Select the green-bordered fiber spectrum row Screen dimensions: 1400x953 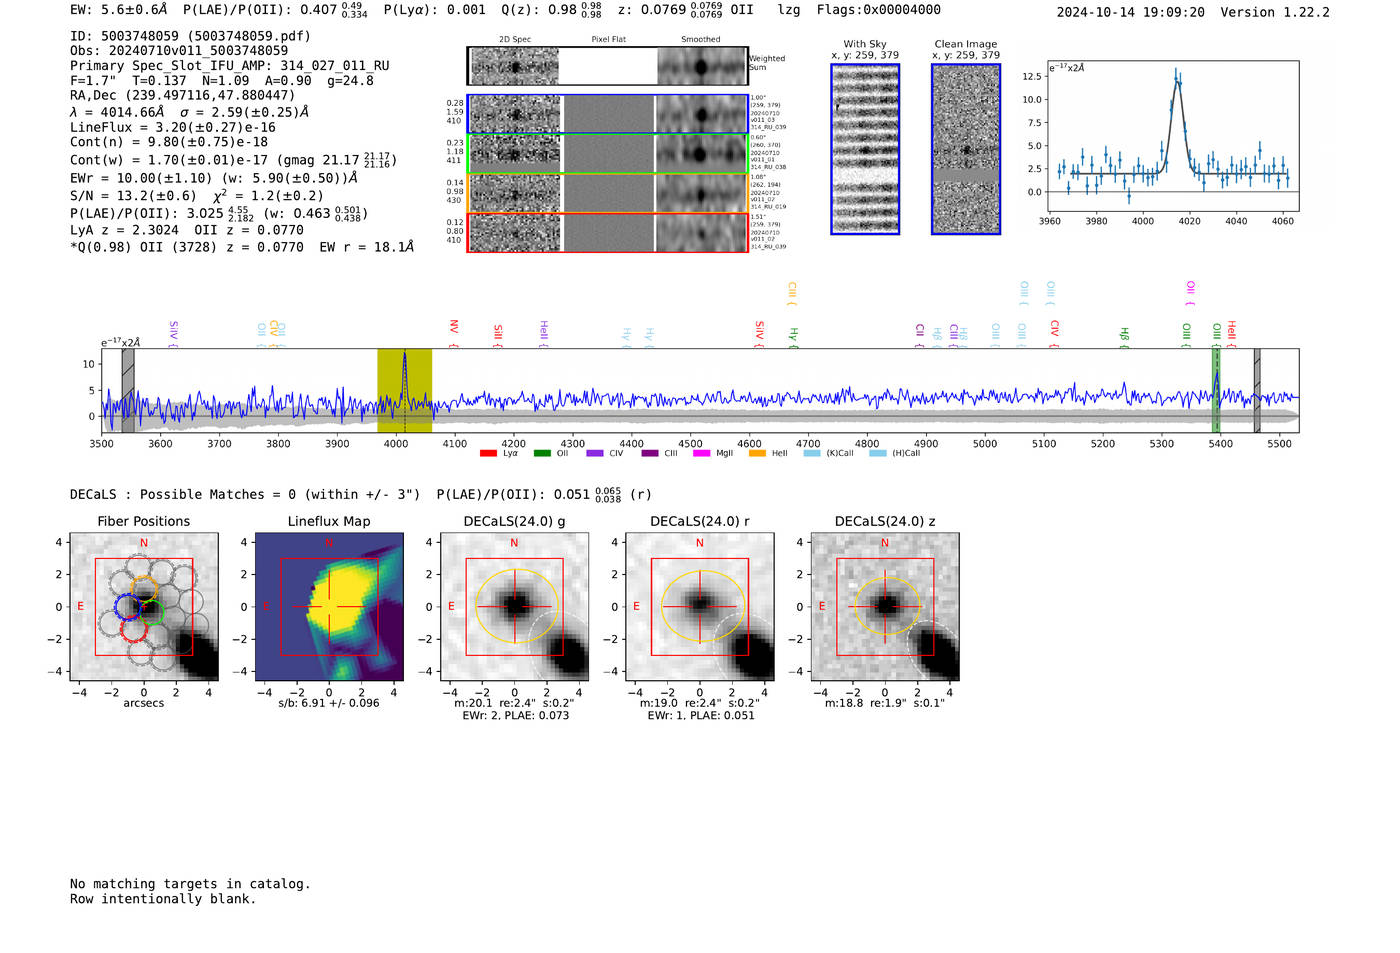tap(607, 153)
